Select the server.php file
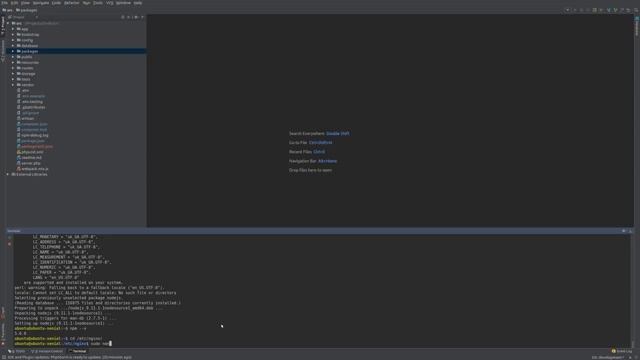The image size is (640, 360). [31, 163]
